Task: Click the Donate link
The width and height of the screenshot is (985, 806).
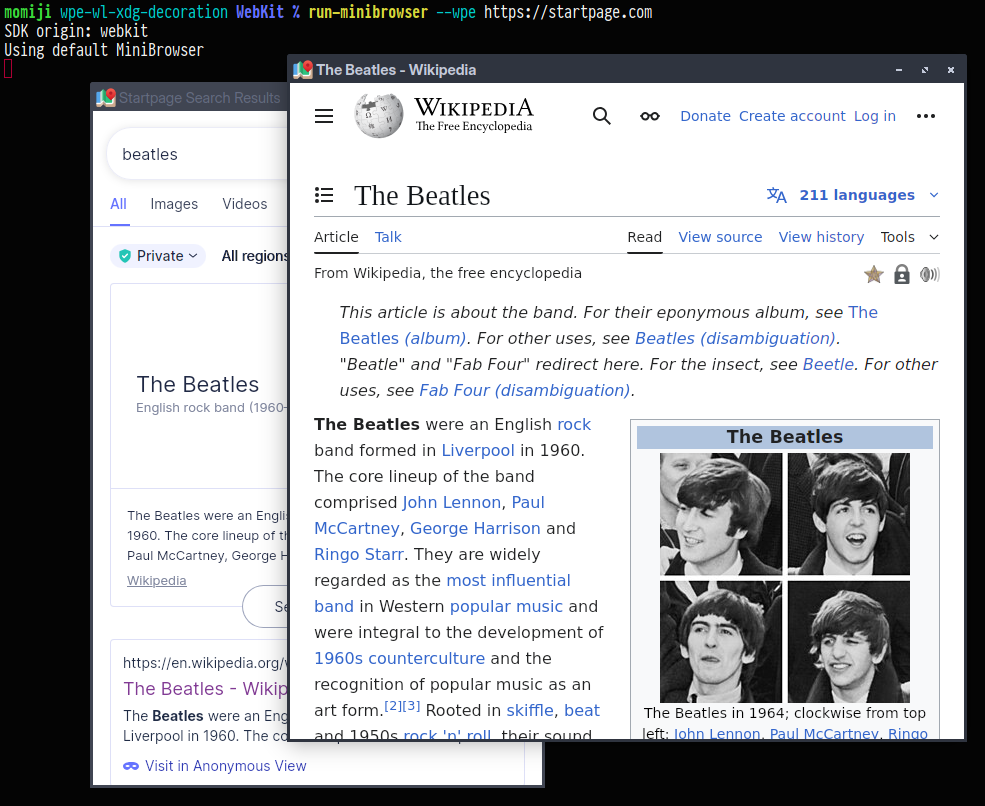Action: (705, 116)
